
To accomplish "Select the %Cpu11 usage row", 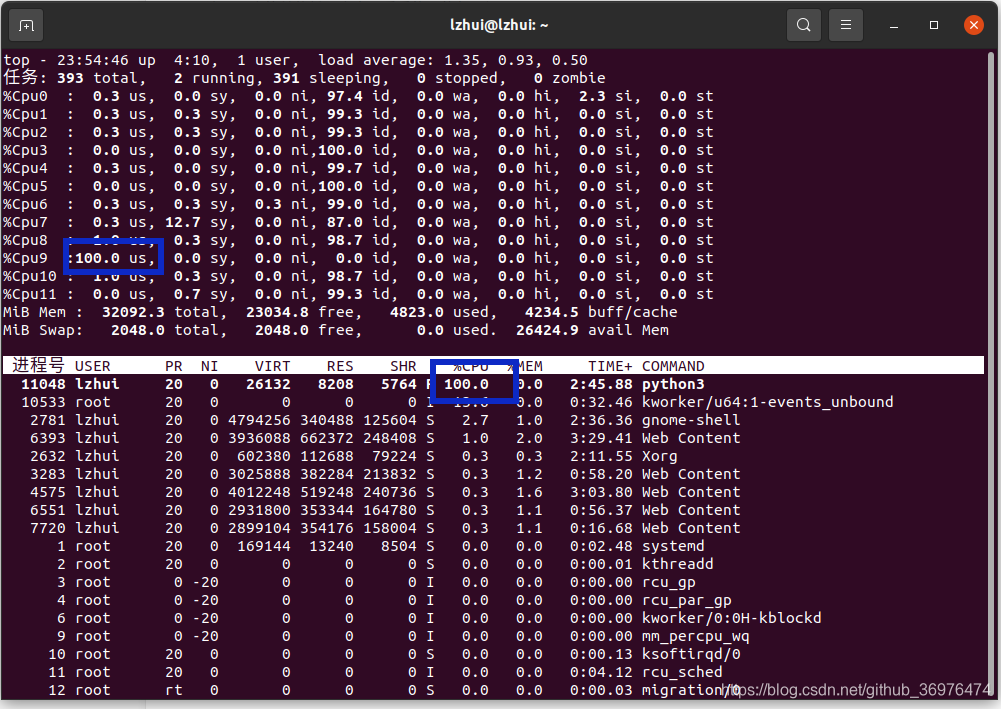I will click(358, 295).
